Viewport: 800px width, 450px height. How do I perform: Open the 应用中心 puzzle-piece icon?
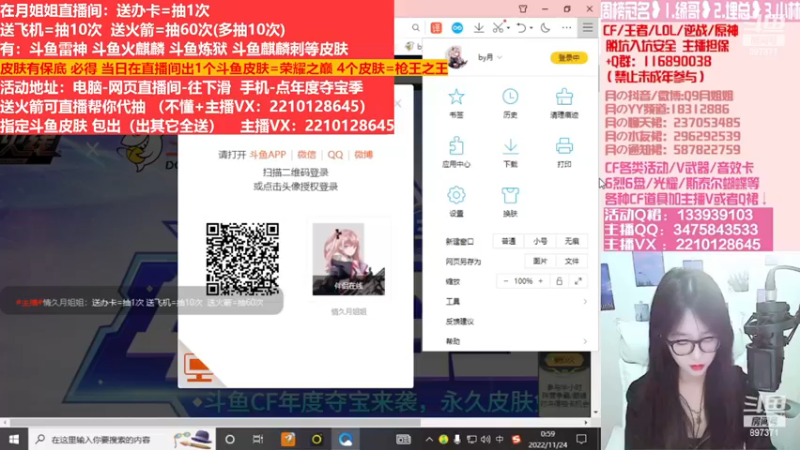456,146
